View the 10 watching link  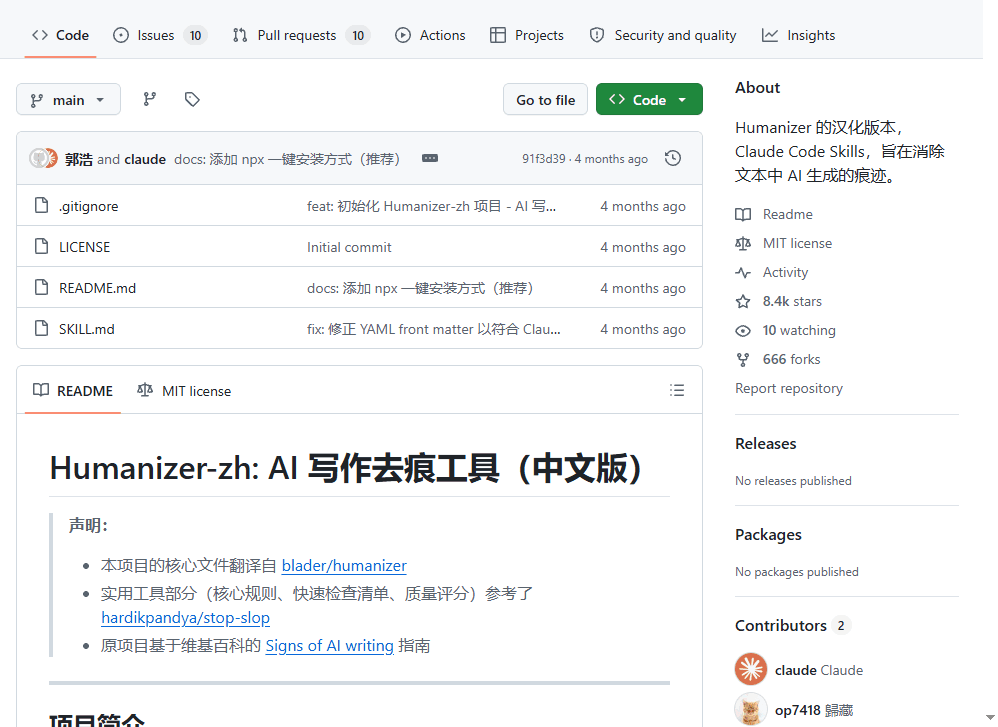pyautogui.click(x=799, y=330)
